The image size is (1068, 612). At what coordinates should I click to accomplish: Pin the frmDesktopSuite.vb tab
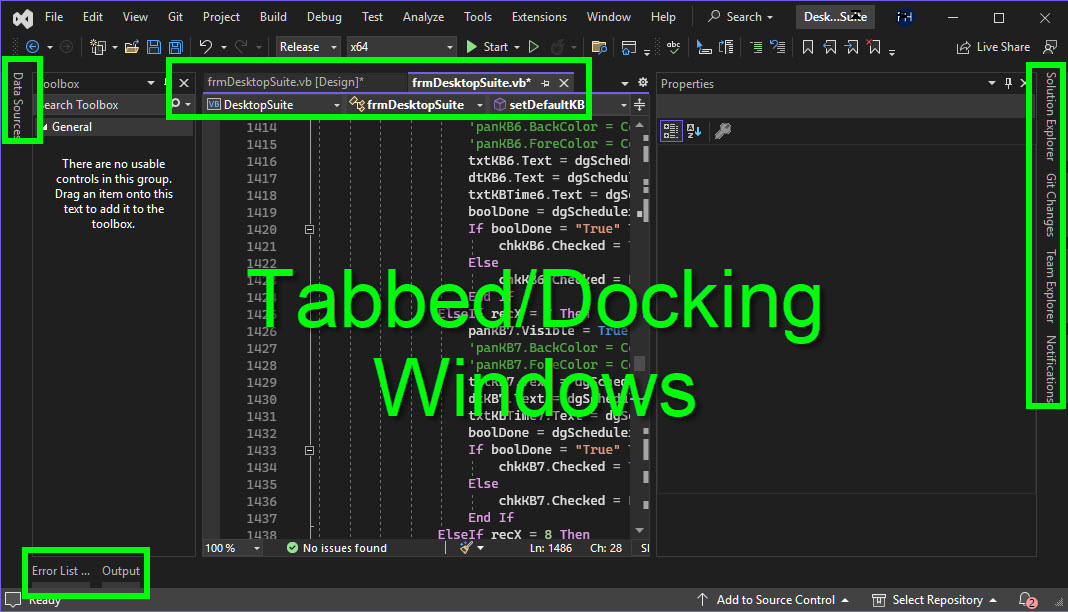click(x=546, y=83)
